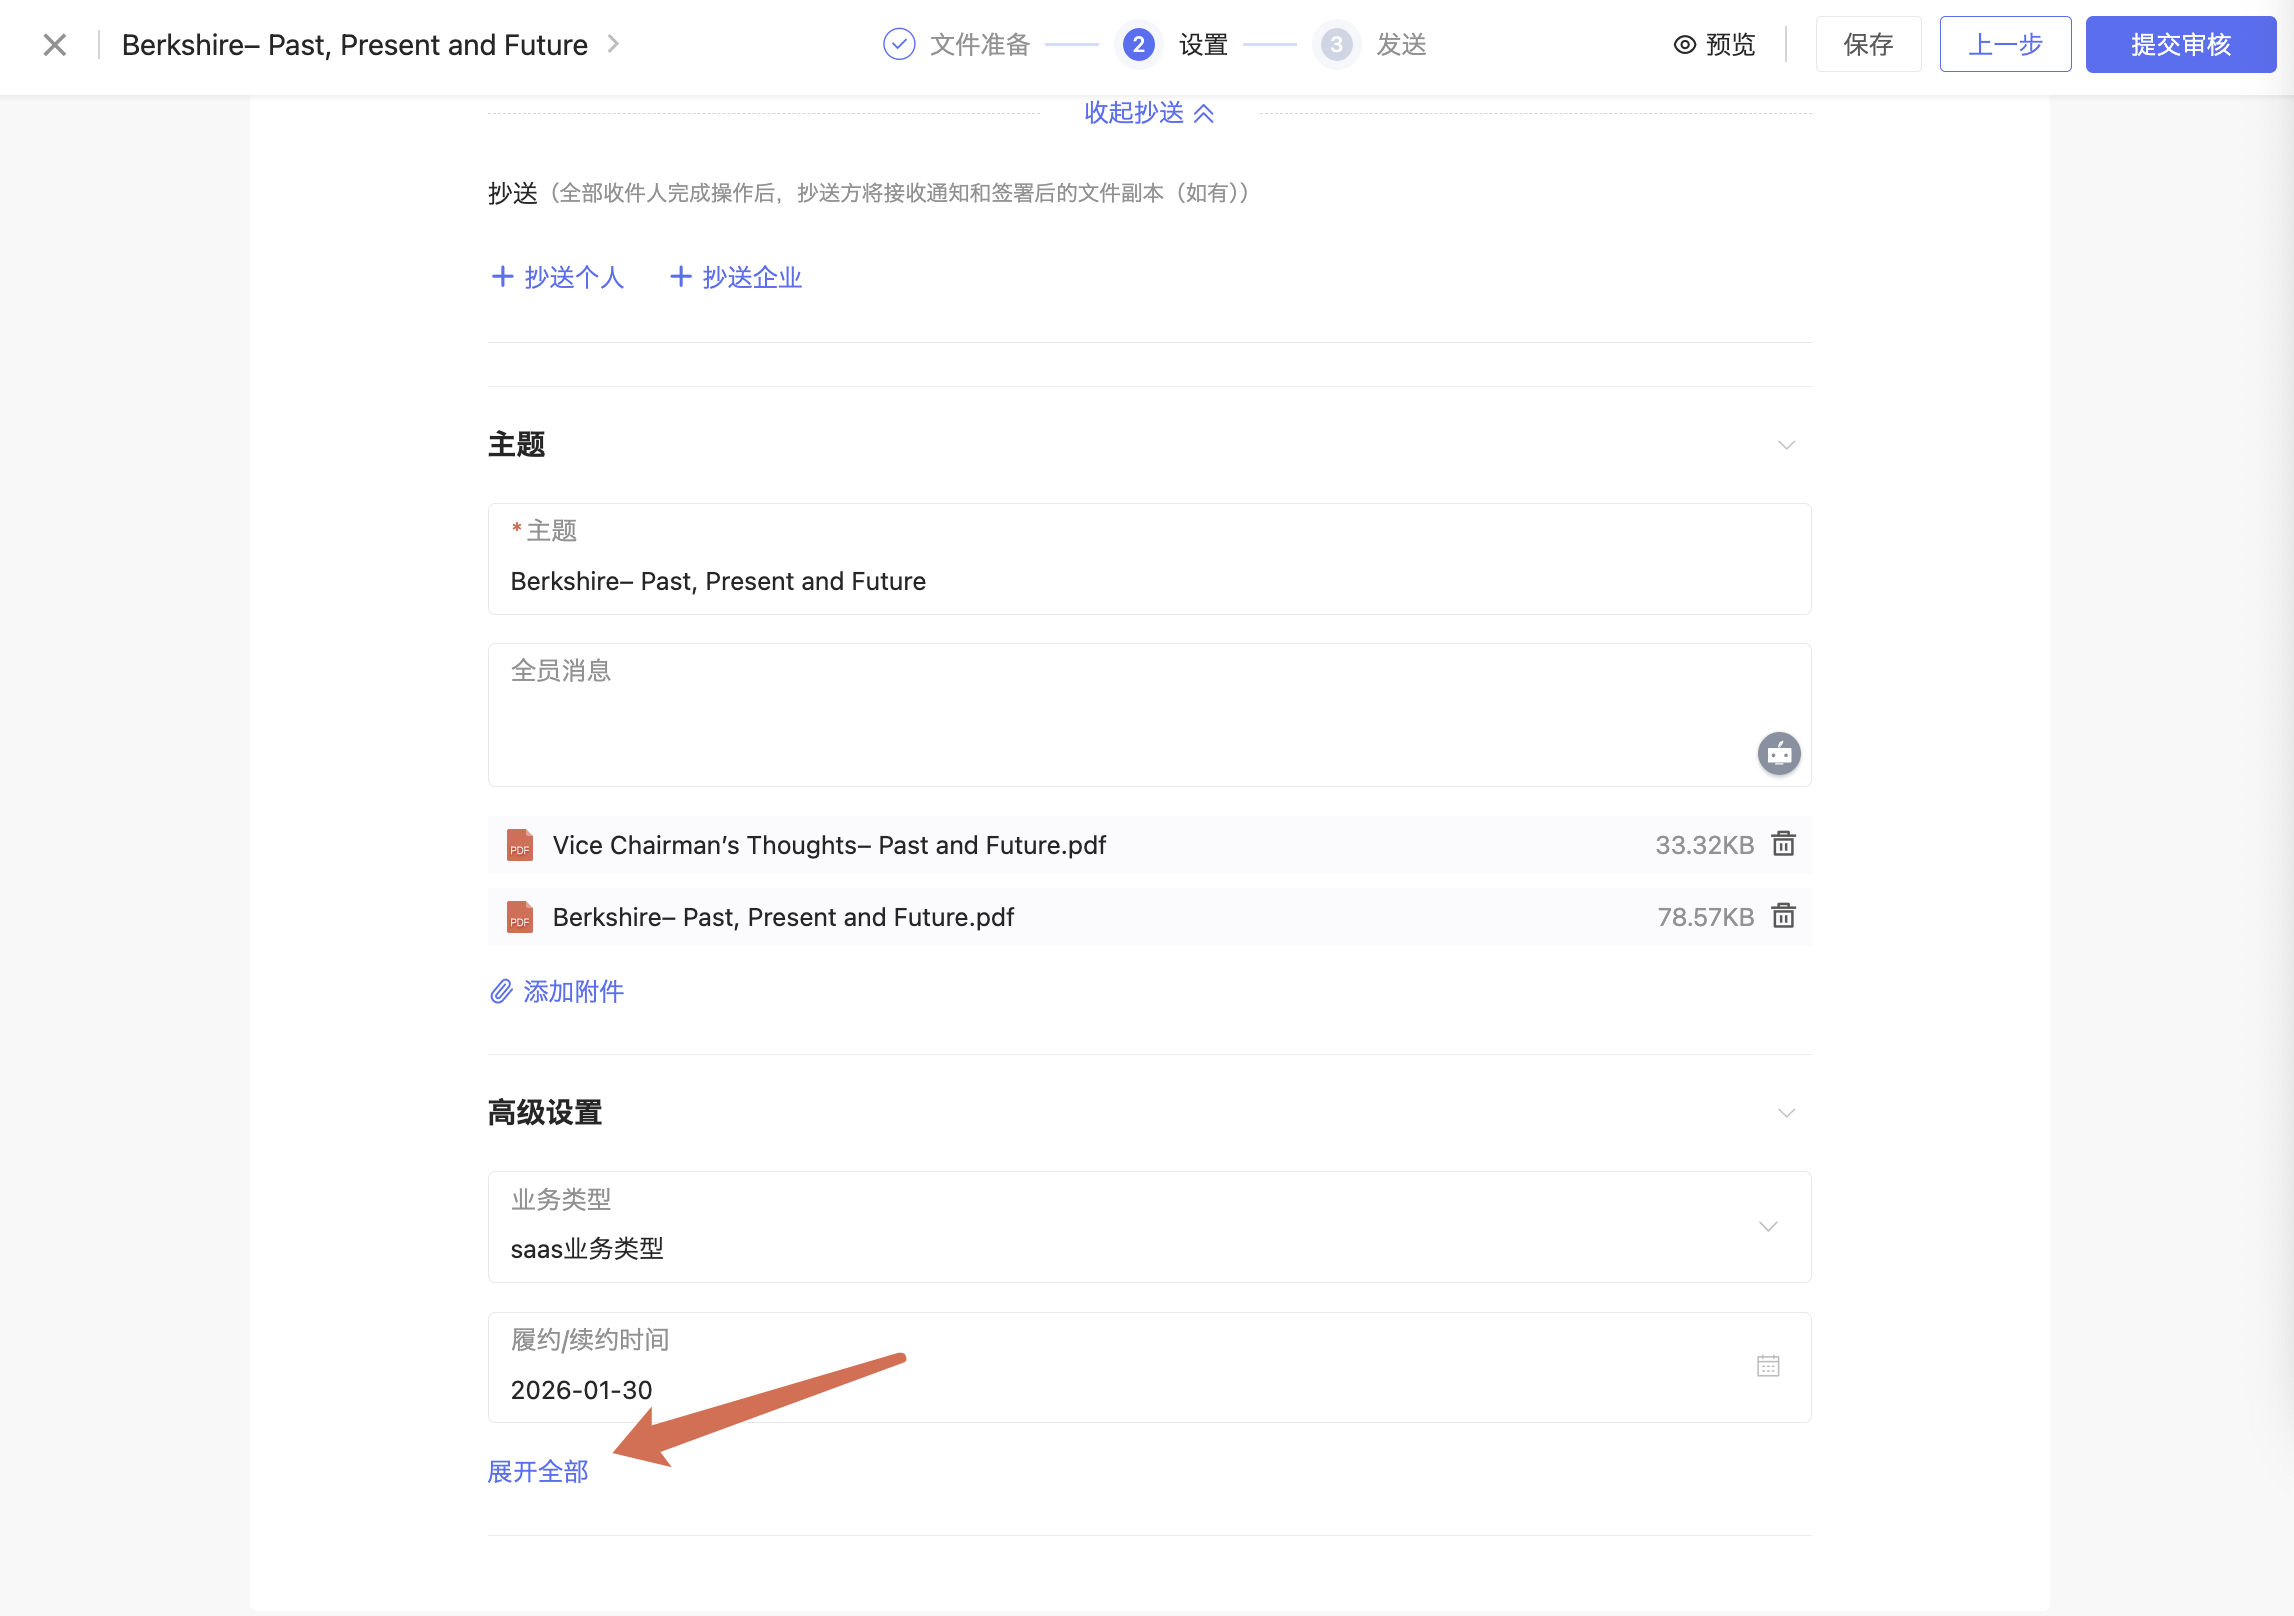
Task: Click 展开全部 link
Action: coord(538,1472)
